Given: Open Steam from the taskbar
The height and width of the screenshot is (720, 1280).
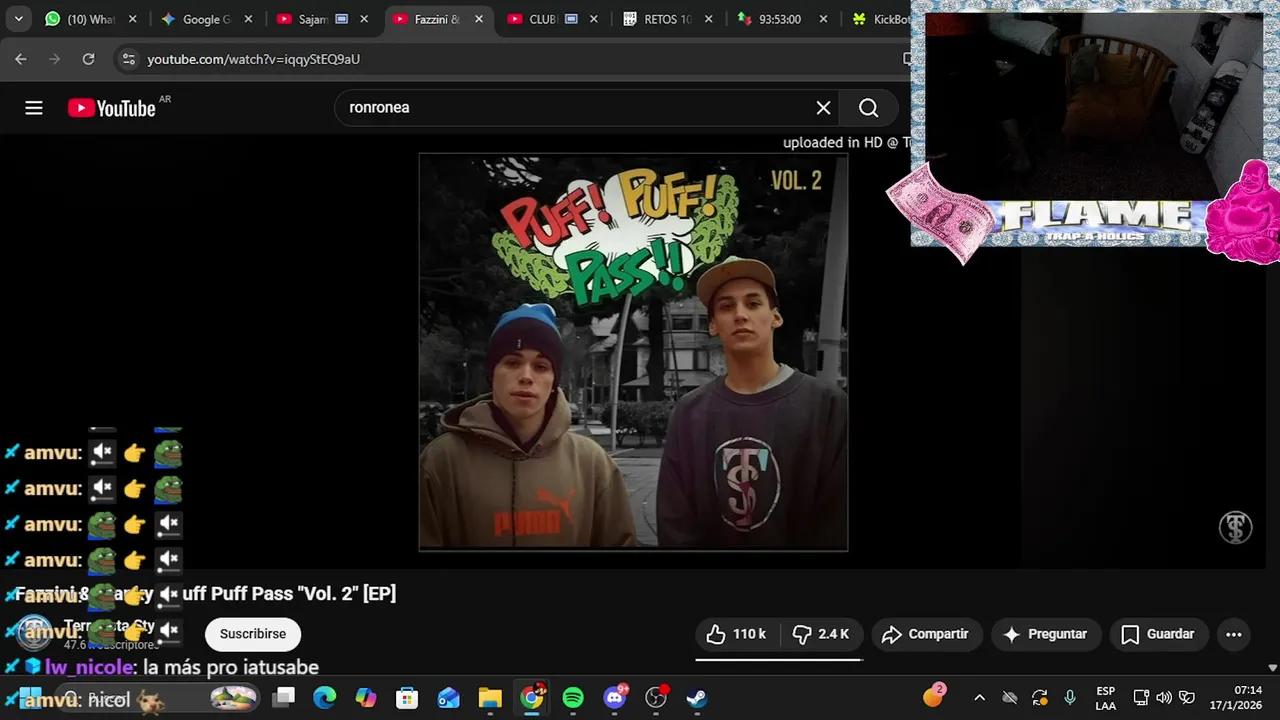Looking at the screenshot, I should (697, 697).
